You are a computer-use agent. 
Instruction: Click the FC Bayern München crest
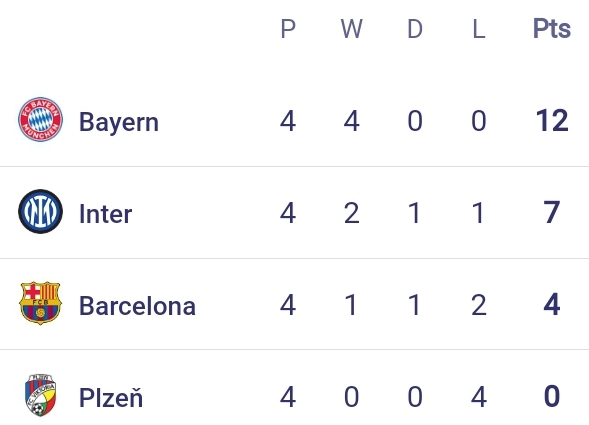coord(41,119)
